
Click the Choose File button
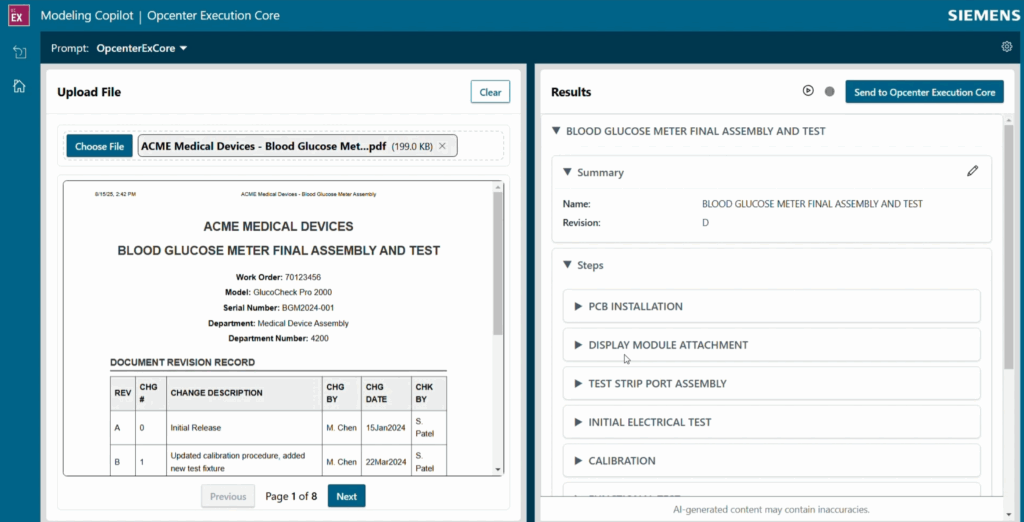point(99,146)
